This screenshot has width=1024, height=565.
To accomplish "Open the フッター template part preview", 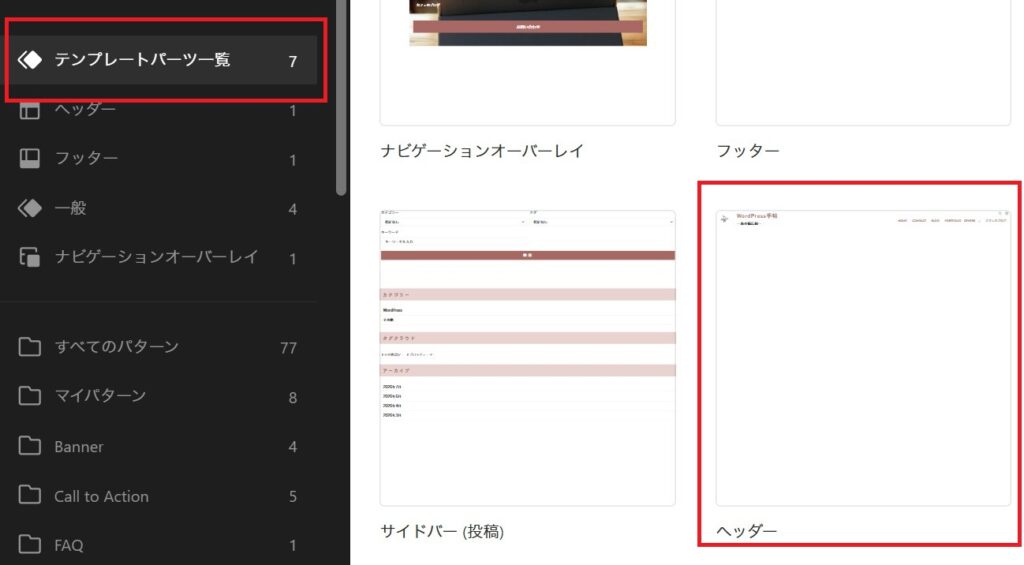I will (x=863, y=62).
